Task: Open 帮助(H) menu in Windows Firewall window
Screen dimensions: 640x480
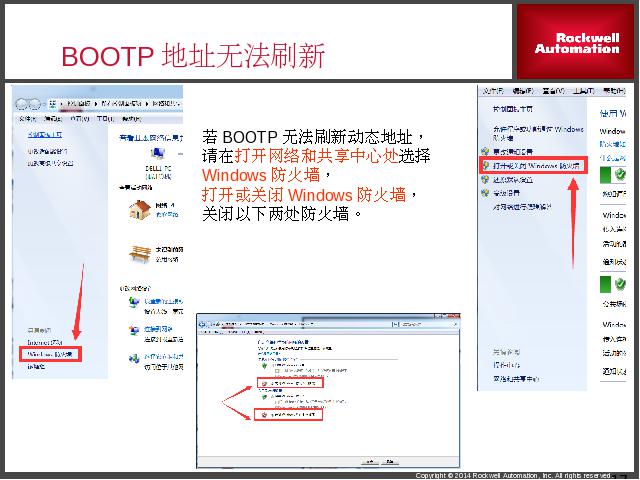Action: 614,91
